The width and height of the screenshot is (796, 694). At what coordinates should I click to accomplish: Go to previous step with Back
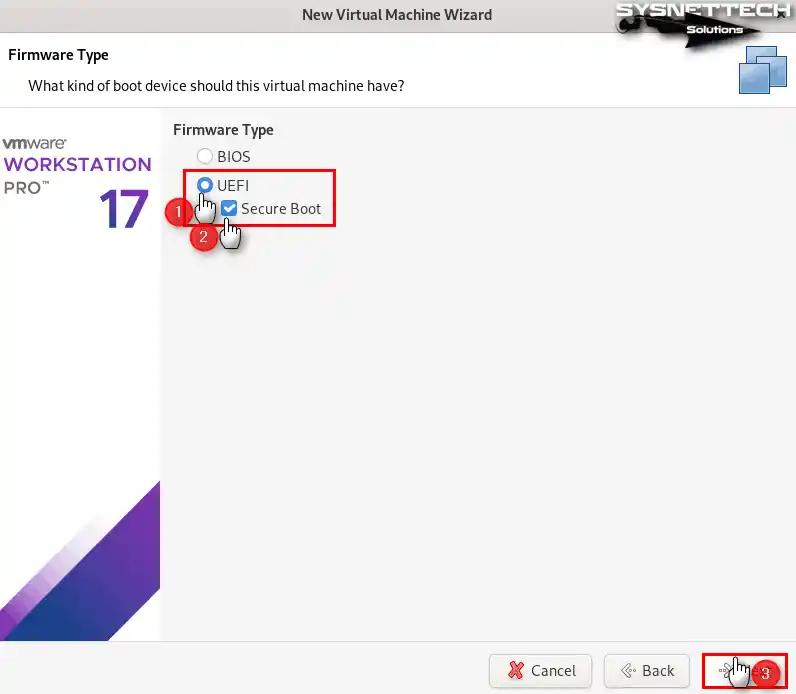click(x=647, y=670)
